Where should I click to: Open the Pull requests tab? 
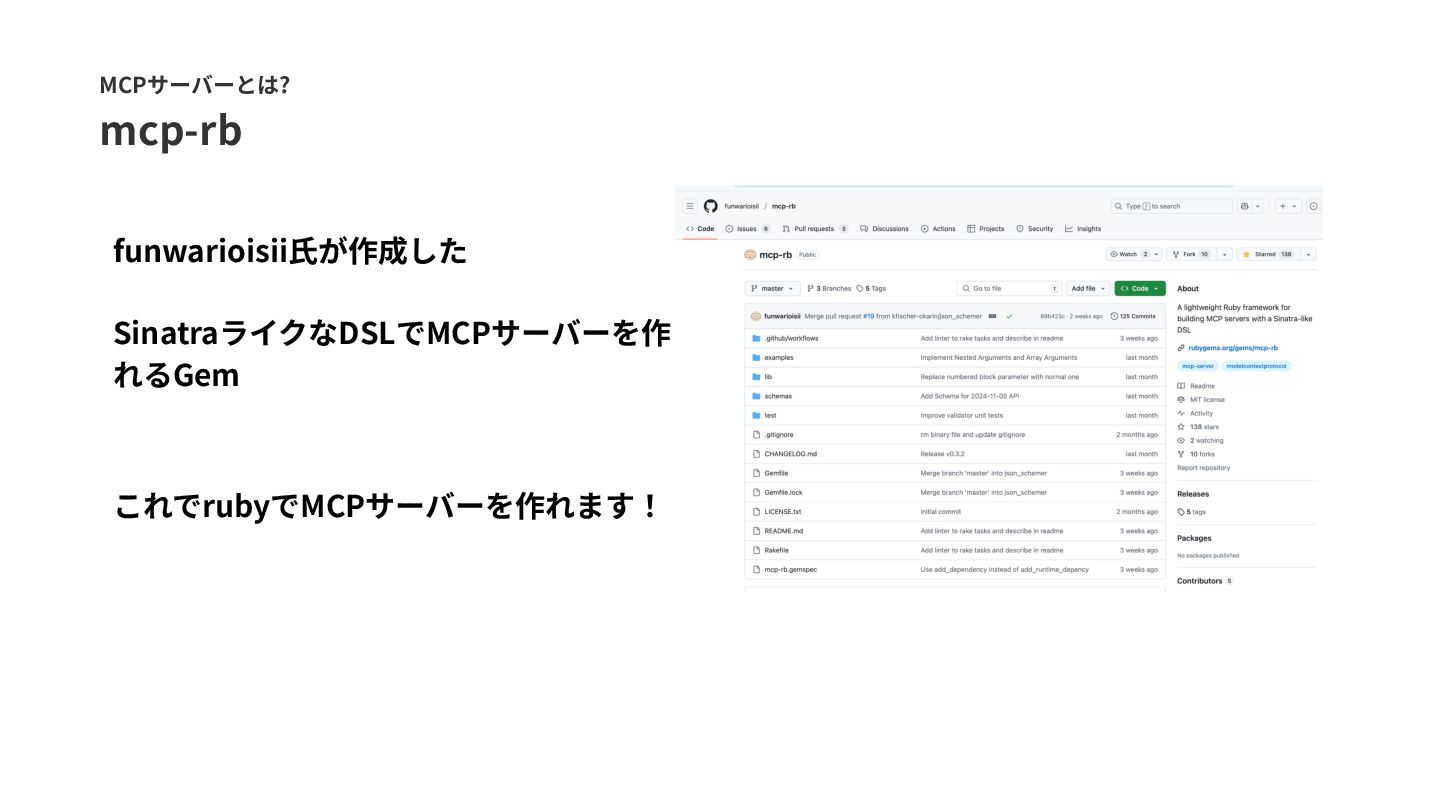815,229
